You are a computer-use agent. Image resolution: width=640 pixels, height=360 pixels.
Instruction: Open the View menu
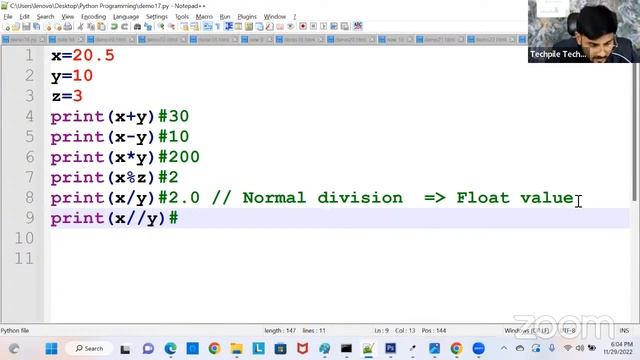point(67,17)
